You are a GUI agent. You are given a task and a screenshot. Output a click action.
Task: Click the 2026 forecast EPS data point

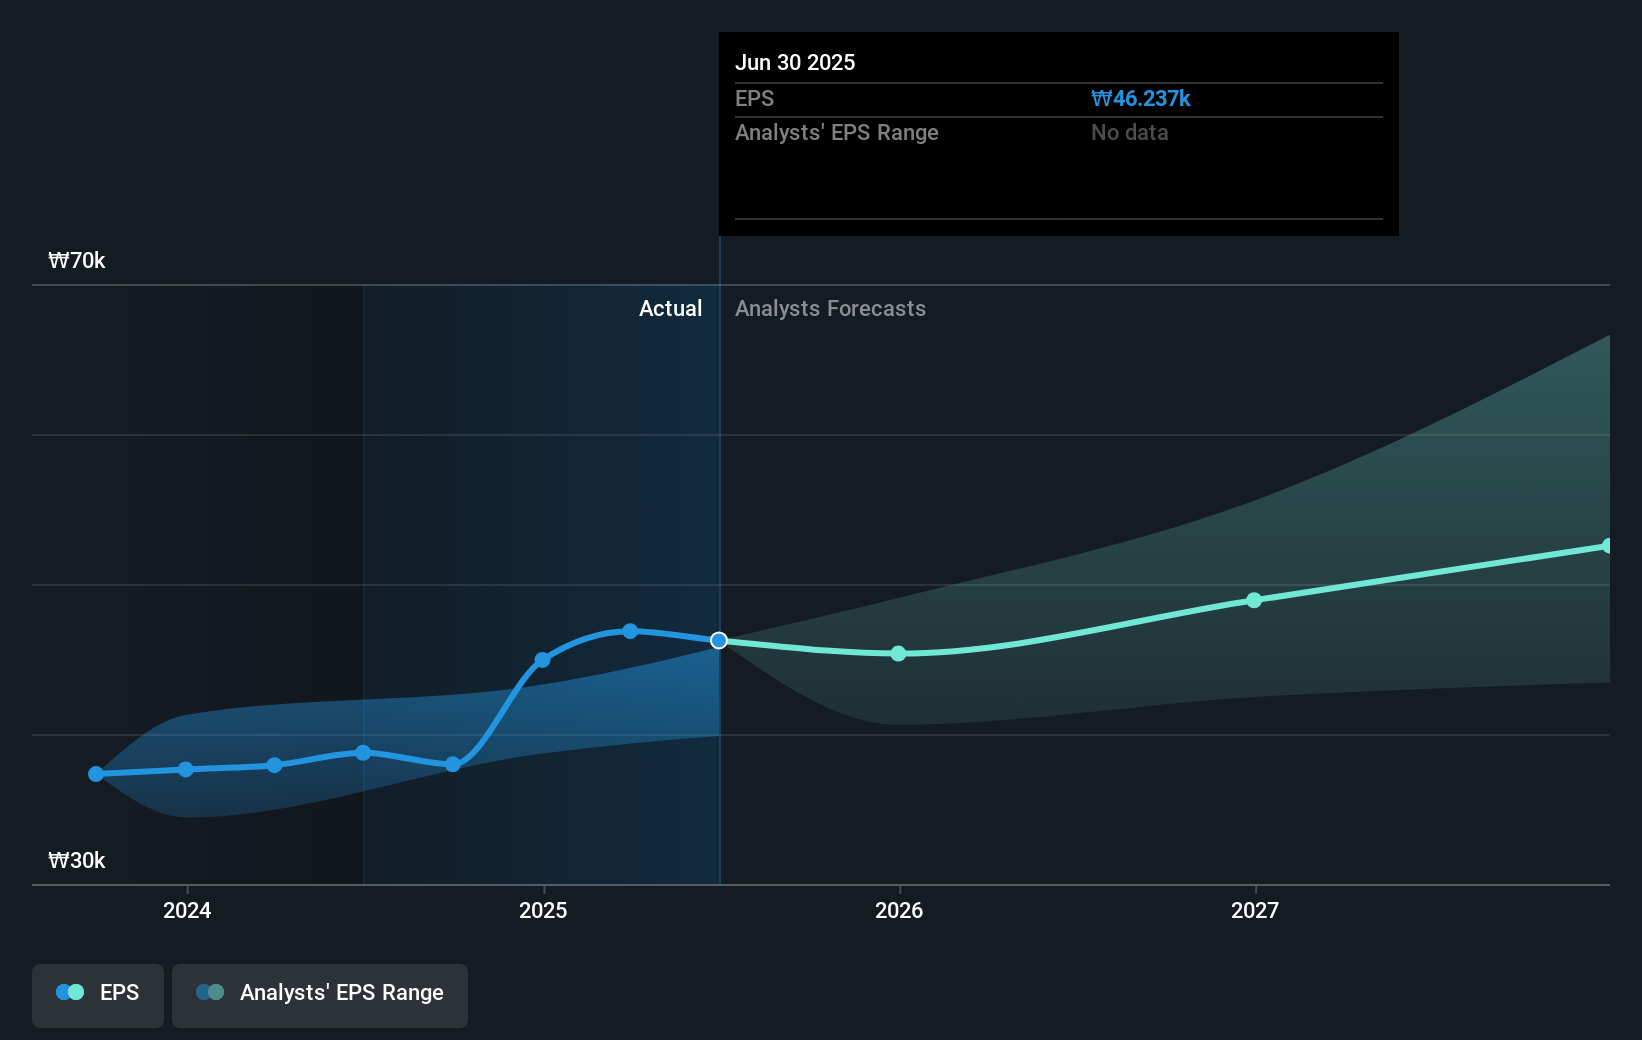tap(897, 654)
